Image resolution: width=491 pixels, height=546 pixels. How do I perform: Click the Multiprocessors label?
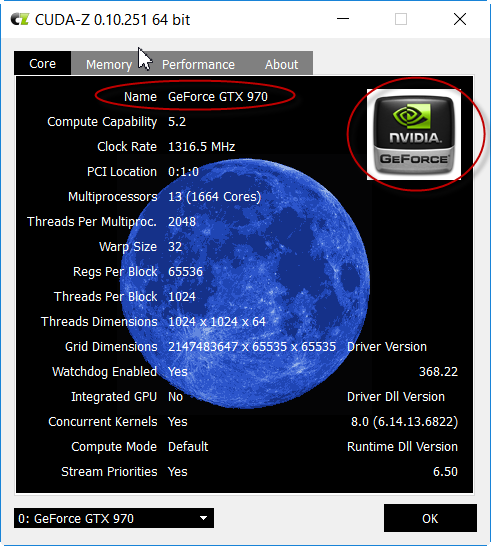112,197
